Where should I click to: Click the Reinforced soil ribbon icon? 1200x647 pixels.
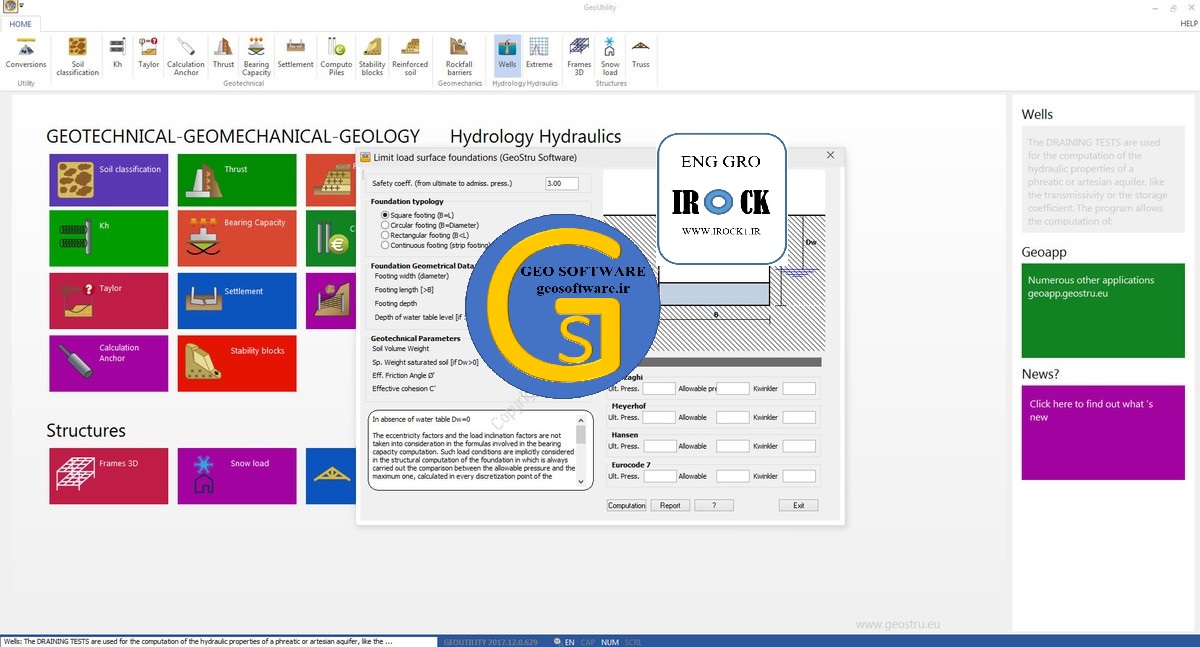coord(410,55)
